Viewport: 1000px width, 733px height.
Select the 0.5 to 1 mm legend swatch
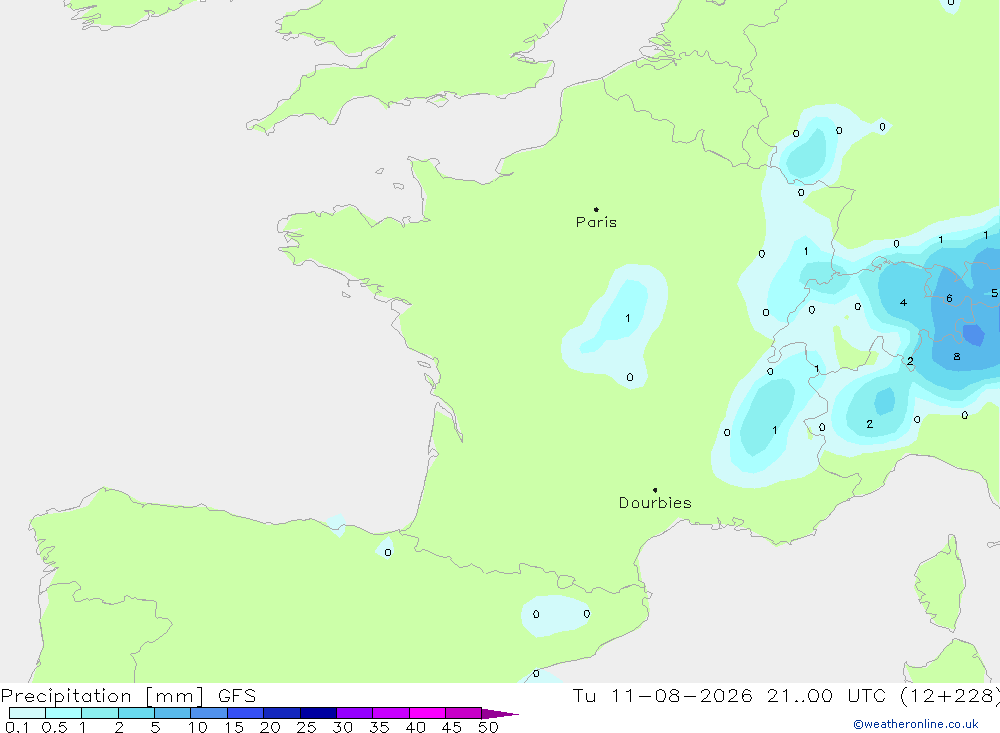64,713
